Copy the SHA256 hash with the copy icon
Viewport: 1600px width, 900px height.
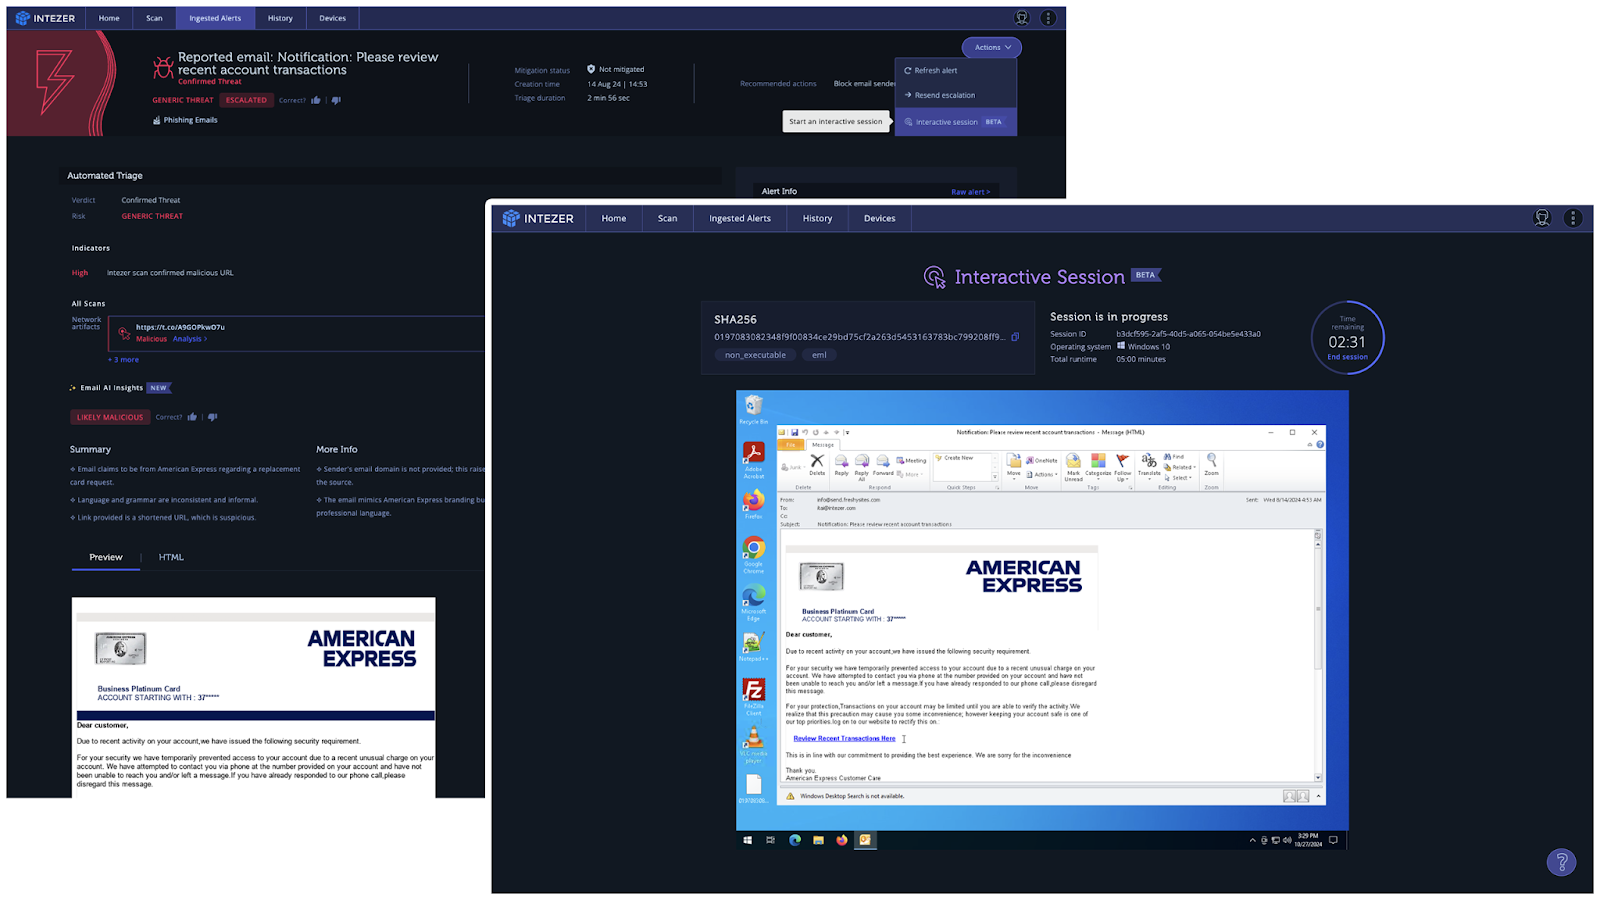pyautogui.click(x=1015, y=337)
